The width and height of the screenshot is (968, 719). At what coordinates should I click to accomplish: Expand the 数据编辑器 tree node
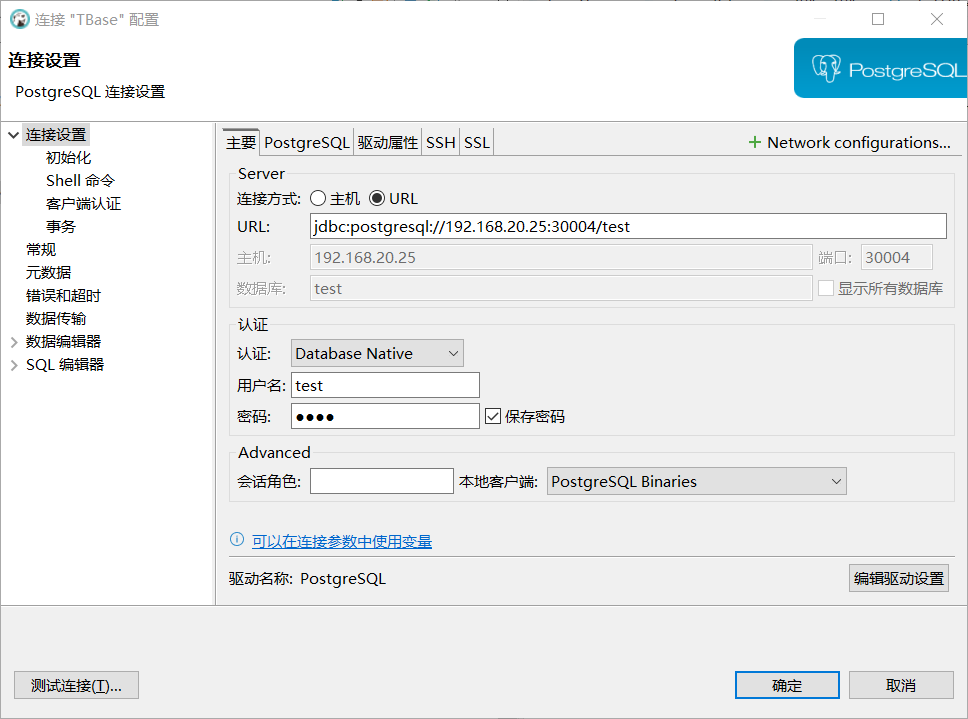14,342
